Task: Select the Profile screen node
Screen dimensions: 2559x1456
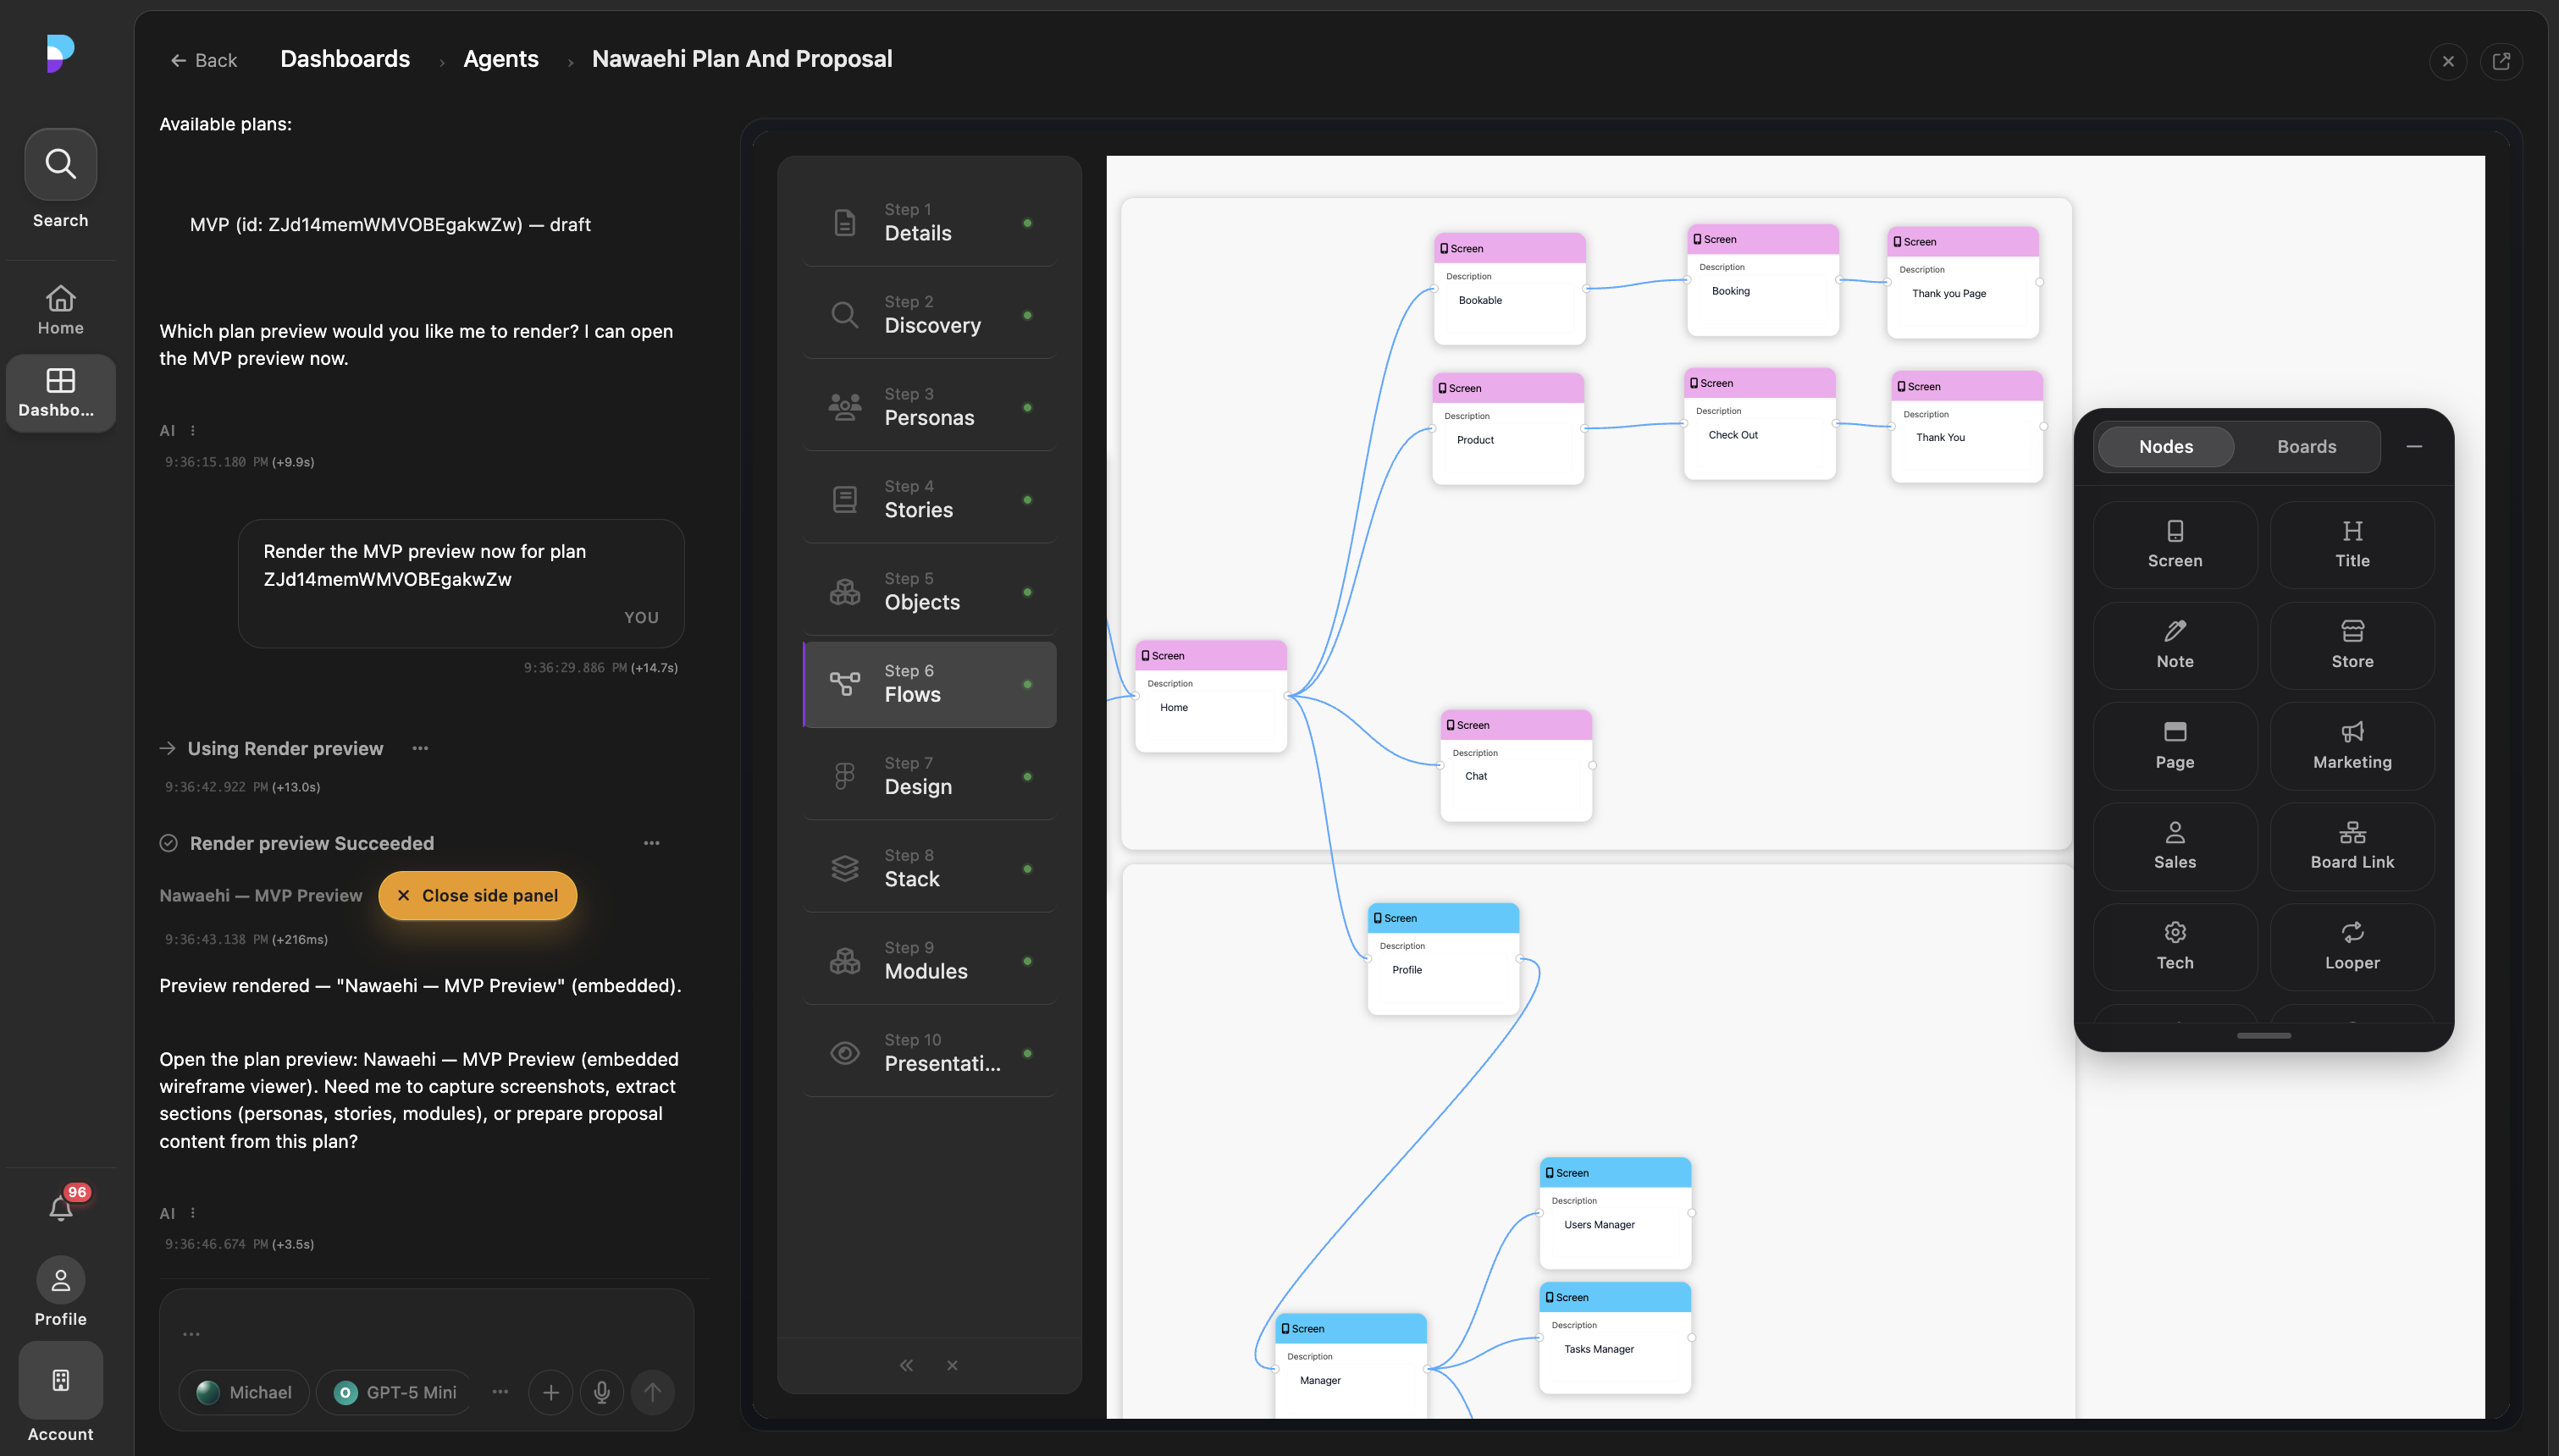Action: click(x=1443, y=959)
